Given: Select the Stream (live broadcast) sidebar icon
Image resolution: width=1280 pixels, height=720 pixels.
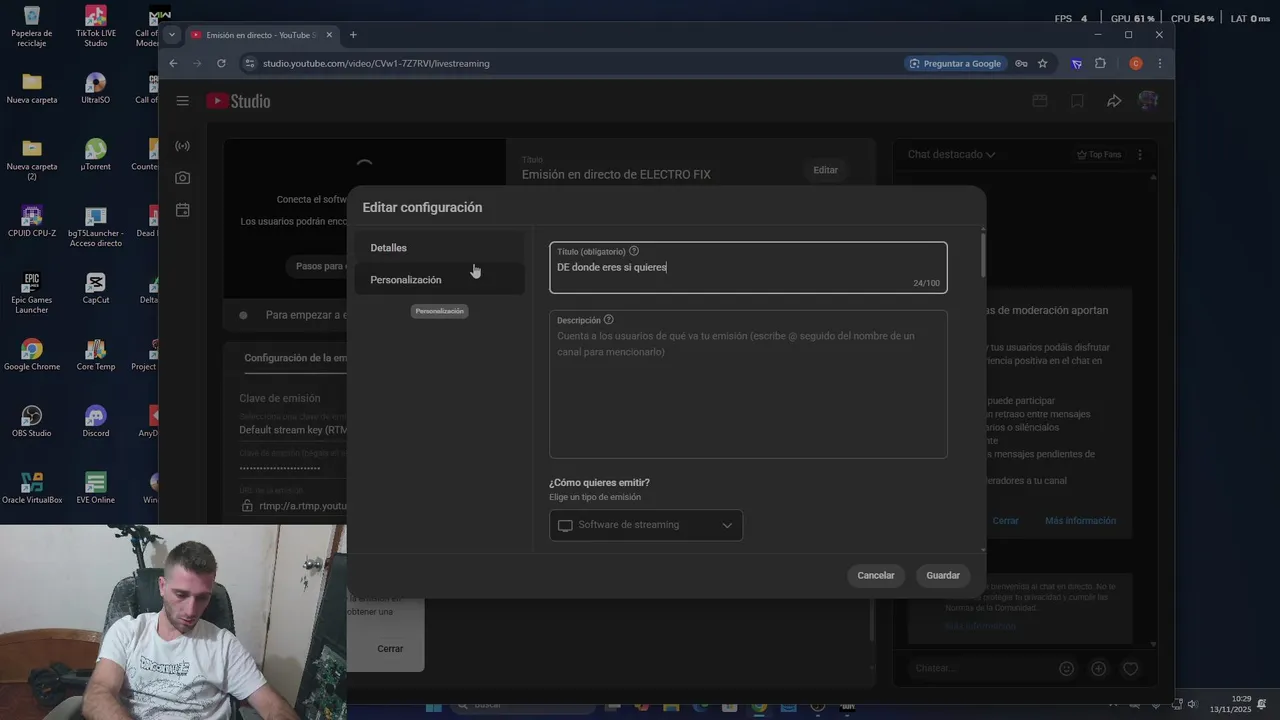Looking at the screenshot, I should [182, 146].
